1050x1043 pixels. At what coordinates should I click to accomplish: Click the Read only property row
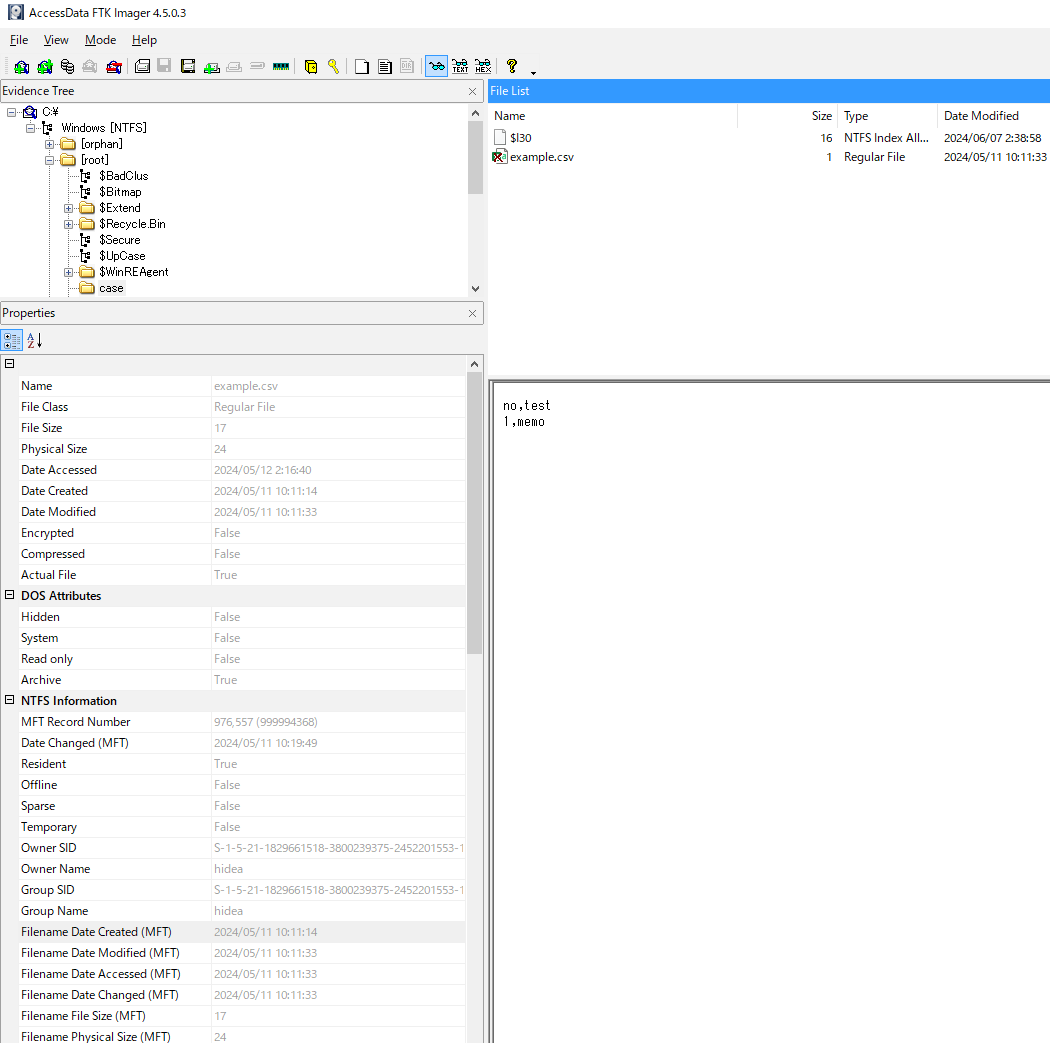[x=242, y=659]
